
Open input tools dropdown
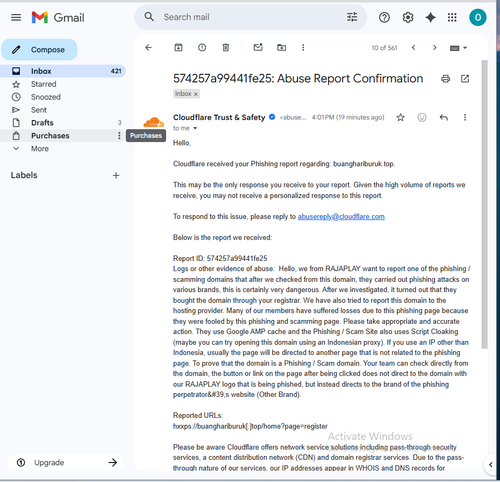point(458,48)
